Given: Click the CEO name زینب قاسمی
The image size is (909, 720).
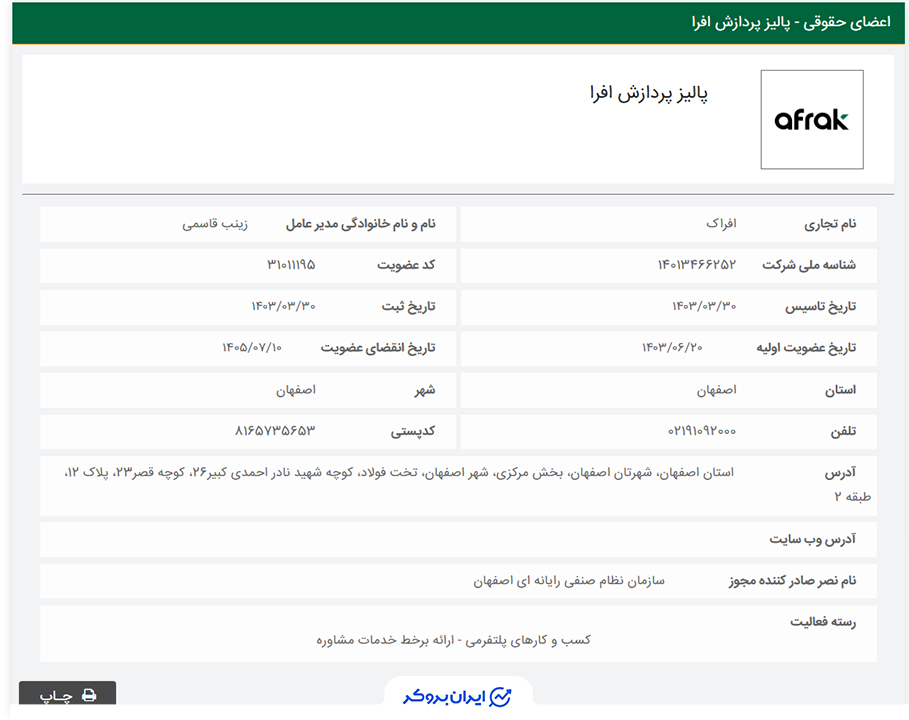Looking at the screenshot, I should [x=214, y=224].
